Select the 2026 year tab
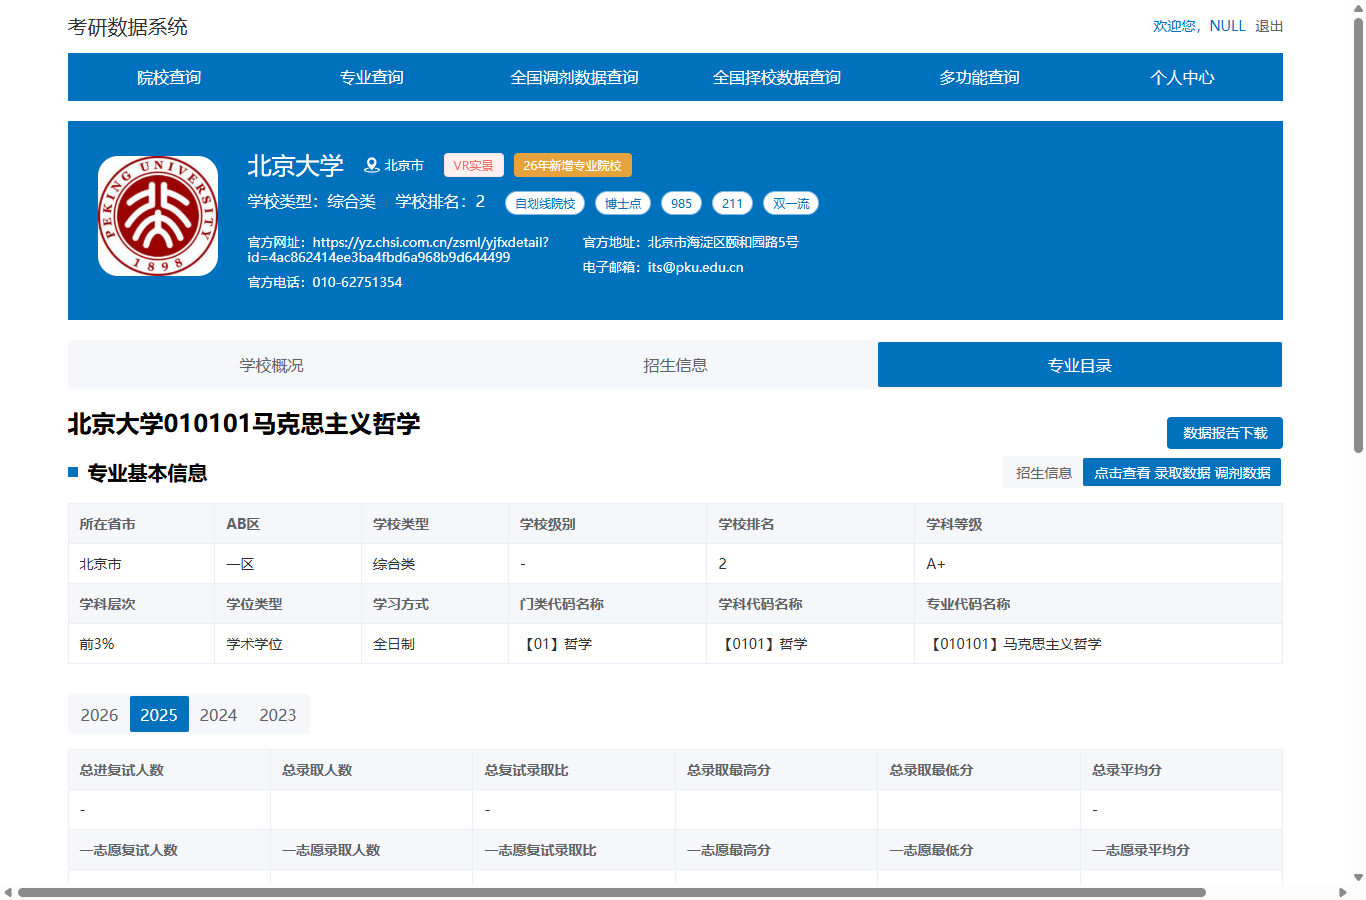 (99, 715)
